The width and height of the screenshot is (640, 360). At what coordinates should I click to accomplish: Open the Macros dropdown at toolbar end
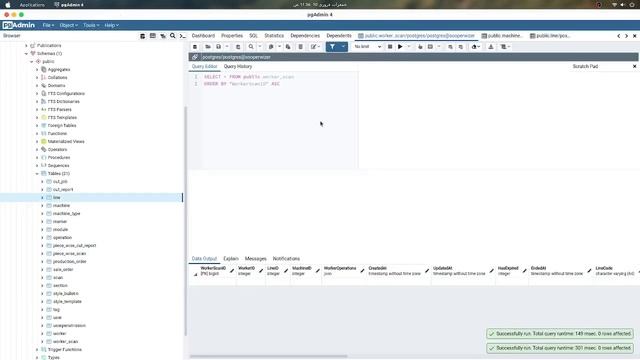pyautogui.click(x=505, y=47)
